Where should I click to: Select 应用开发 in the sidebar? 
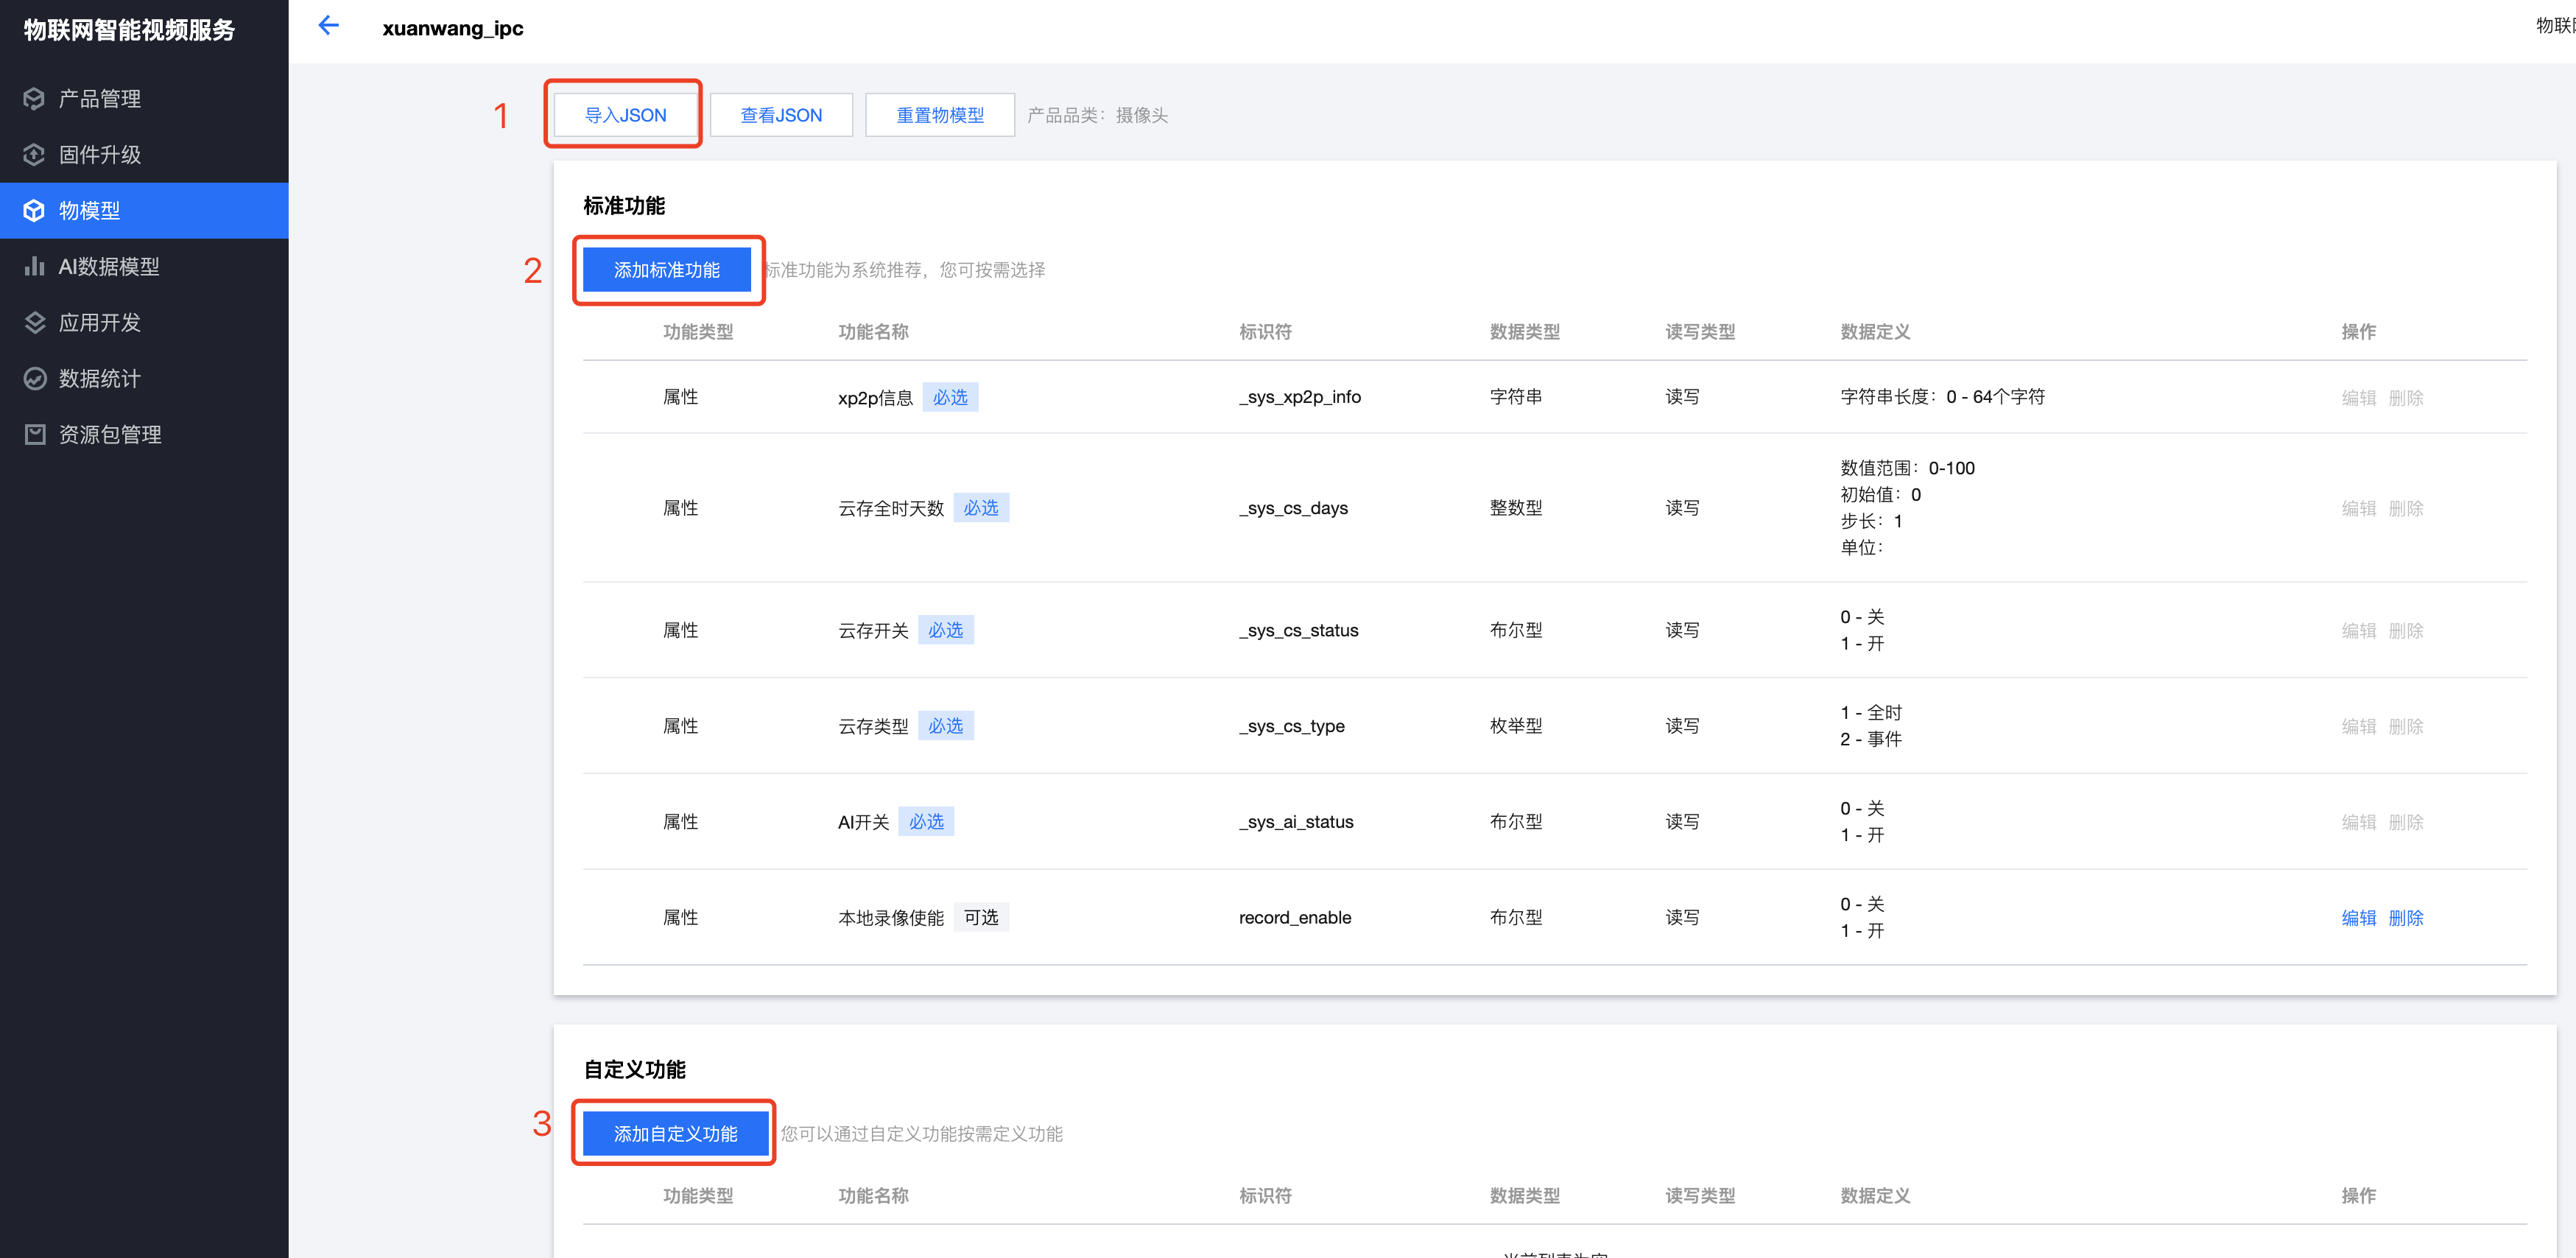[100, 322]
